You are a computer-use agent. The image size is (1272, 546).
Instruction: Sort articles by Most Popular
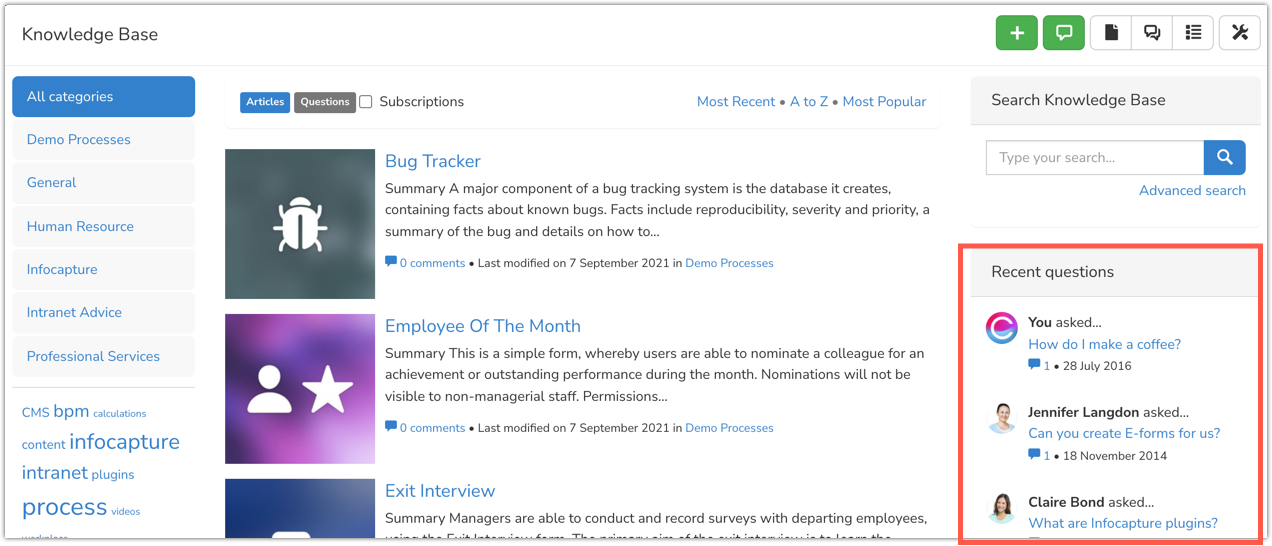(884, 102)
